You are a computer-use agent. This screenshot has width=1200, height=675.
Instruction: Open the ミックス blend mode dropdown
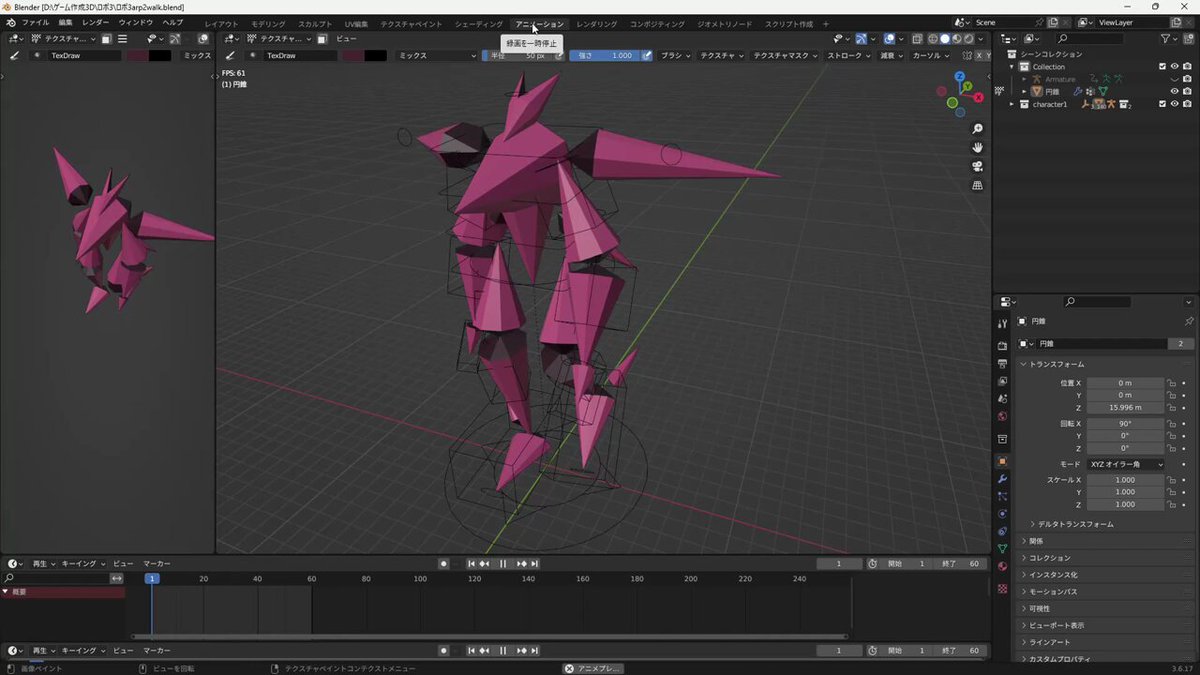coord(436,56)
